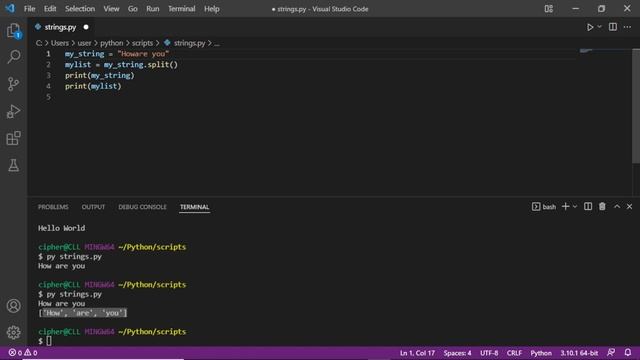This screenshot has width=640, height=360.
Task: Click Hello World terminal output line
Action: [x=62, y=228]
